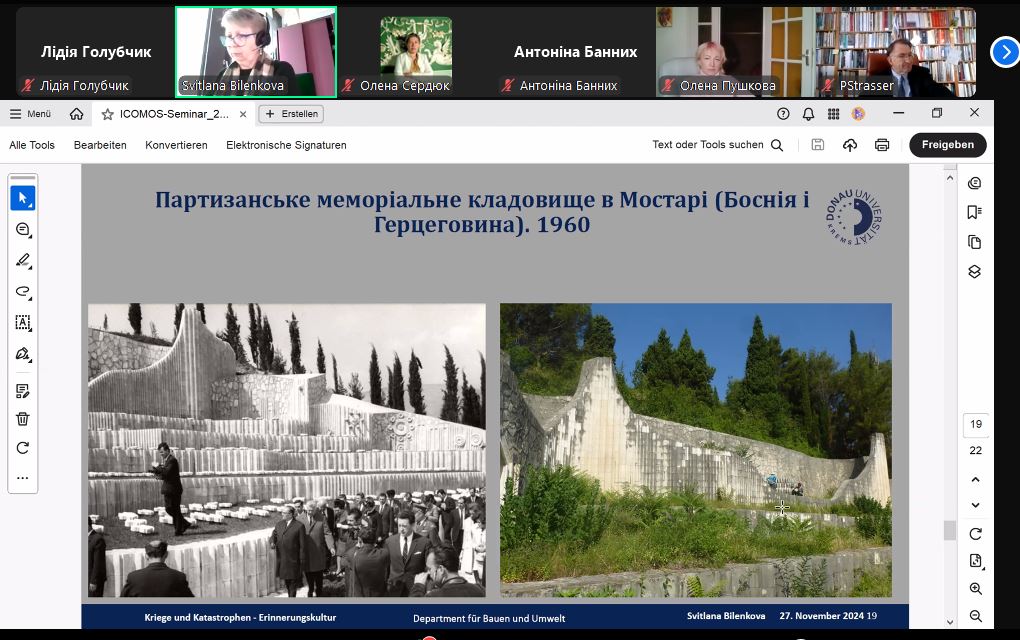Expand the more annotation tools menu
Viewport: 1020px width, 640px height.
[x=22, y=477]
